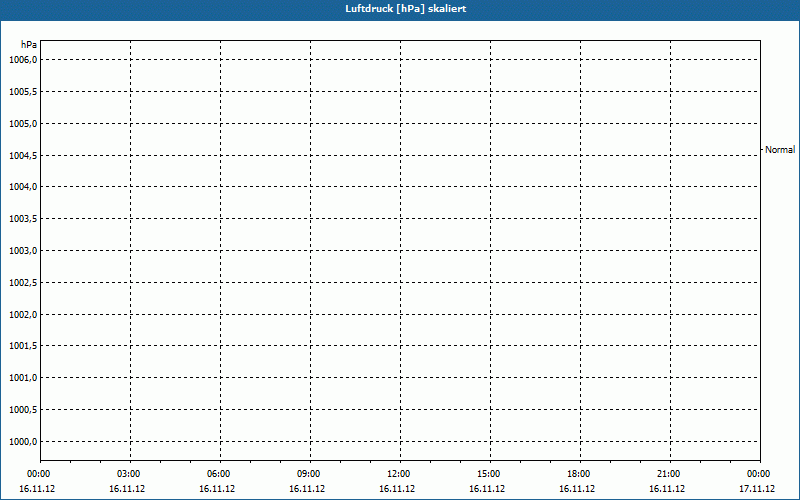Click the 16.11.12 date under 12:00
This screenshot has height=500, width=800.
(397, 489)
